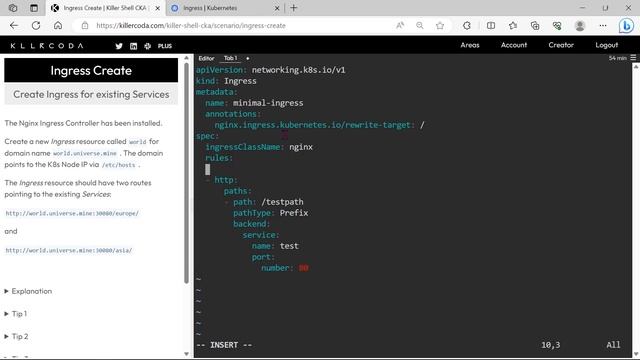
Task: Select the Ingress Create browser tab
Action: 104,8
